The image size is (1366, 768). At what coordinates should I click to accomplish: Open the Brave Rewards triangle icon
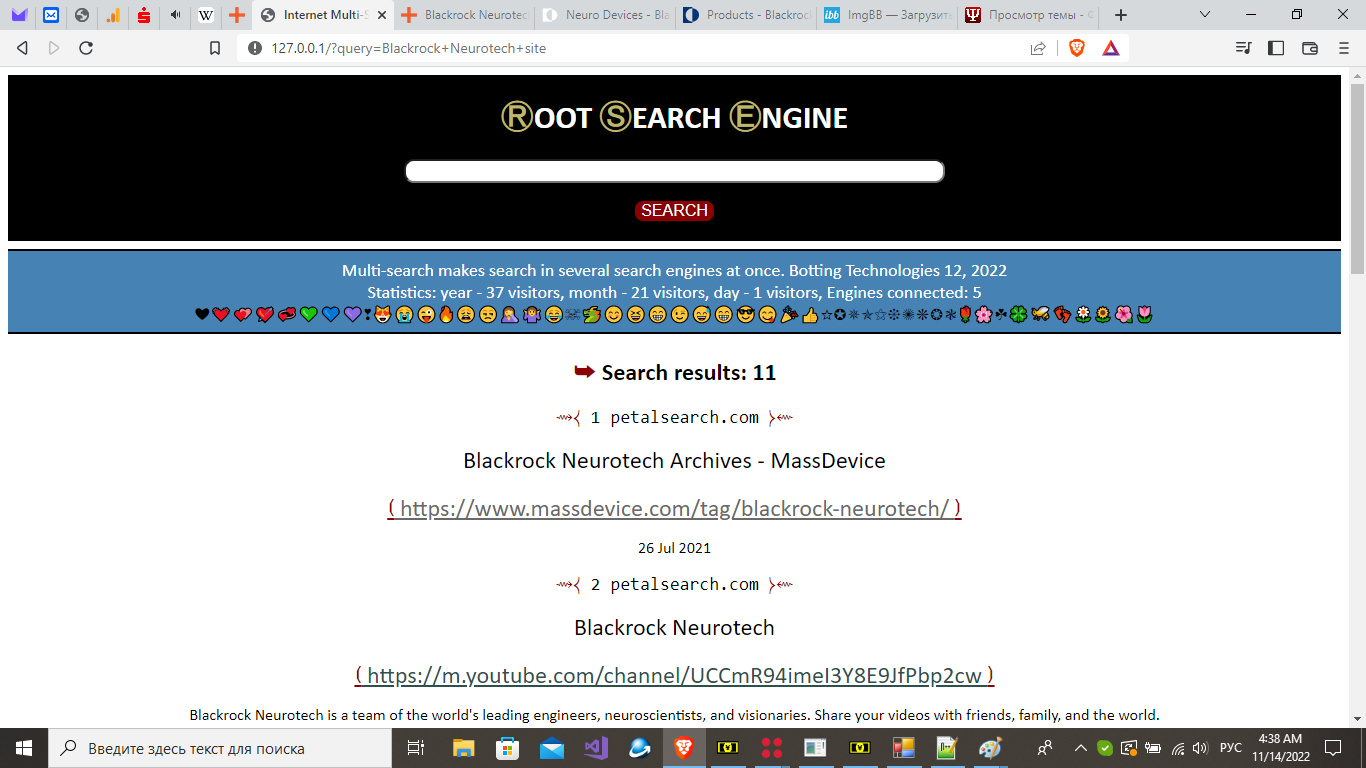click(1111, 48)
